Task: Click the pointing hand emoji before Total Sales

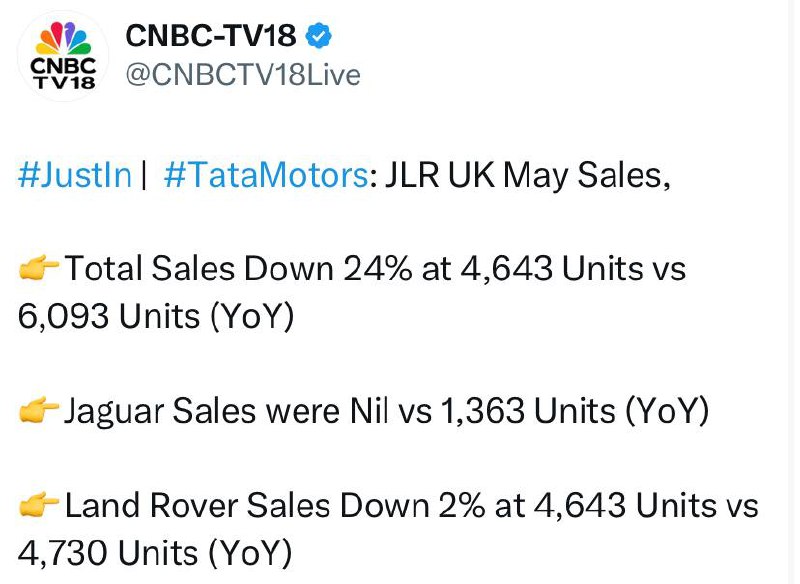Action: tap(39, 268)
